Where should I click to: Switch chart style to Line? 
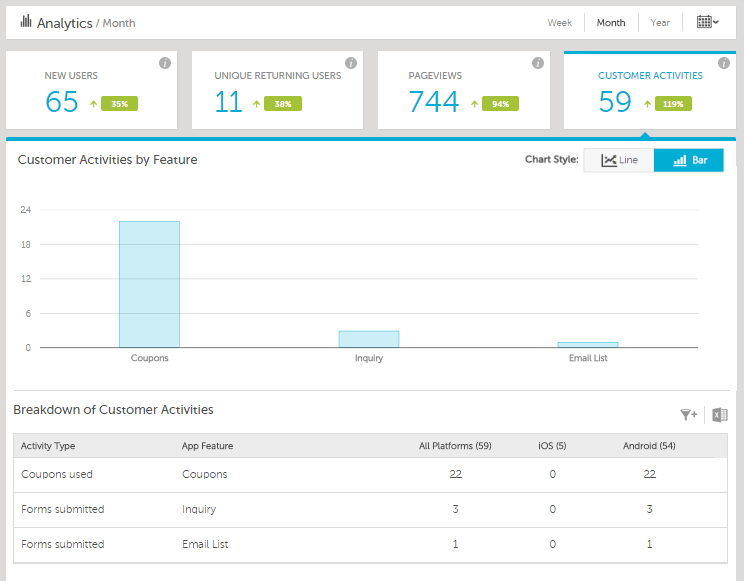(619, 160)
